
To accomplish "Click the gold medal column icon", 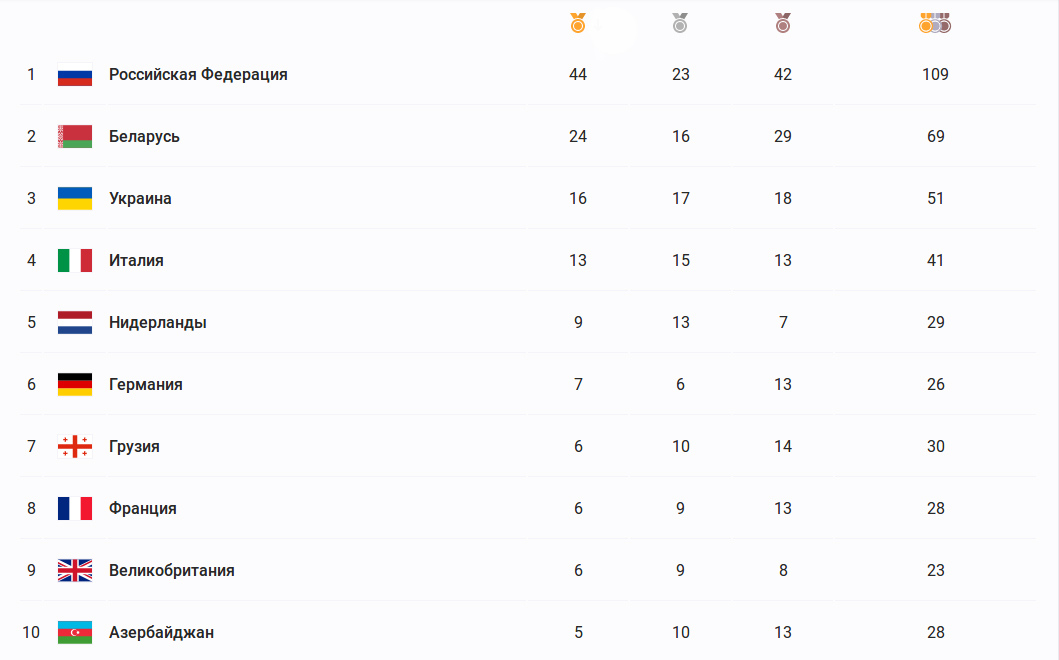I will (578, 22).
